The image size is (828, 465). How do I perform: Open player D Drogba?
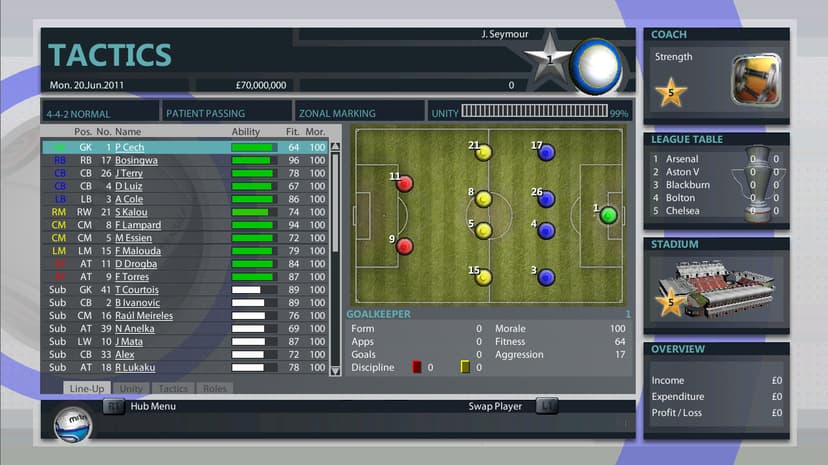coord(136,263)
